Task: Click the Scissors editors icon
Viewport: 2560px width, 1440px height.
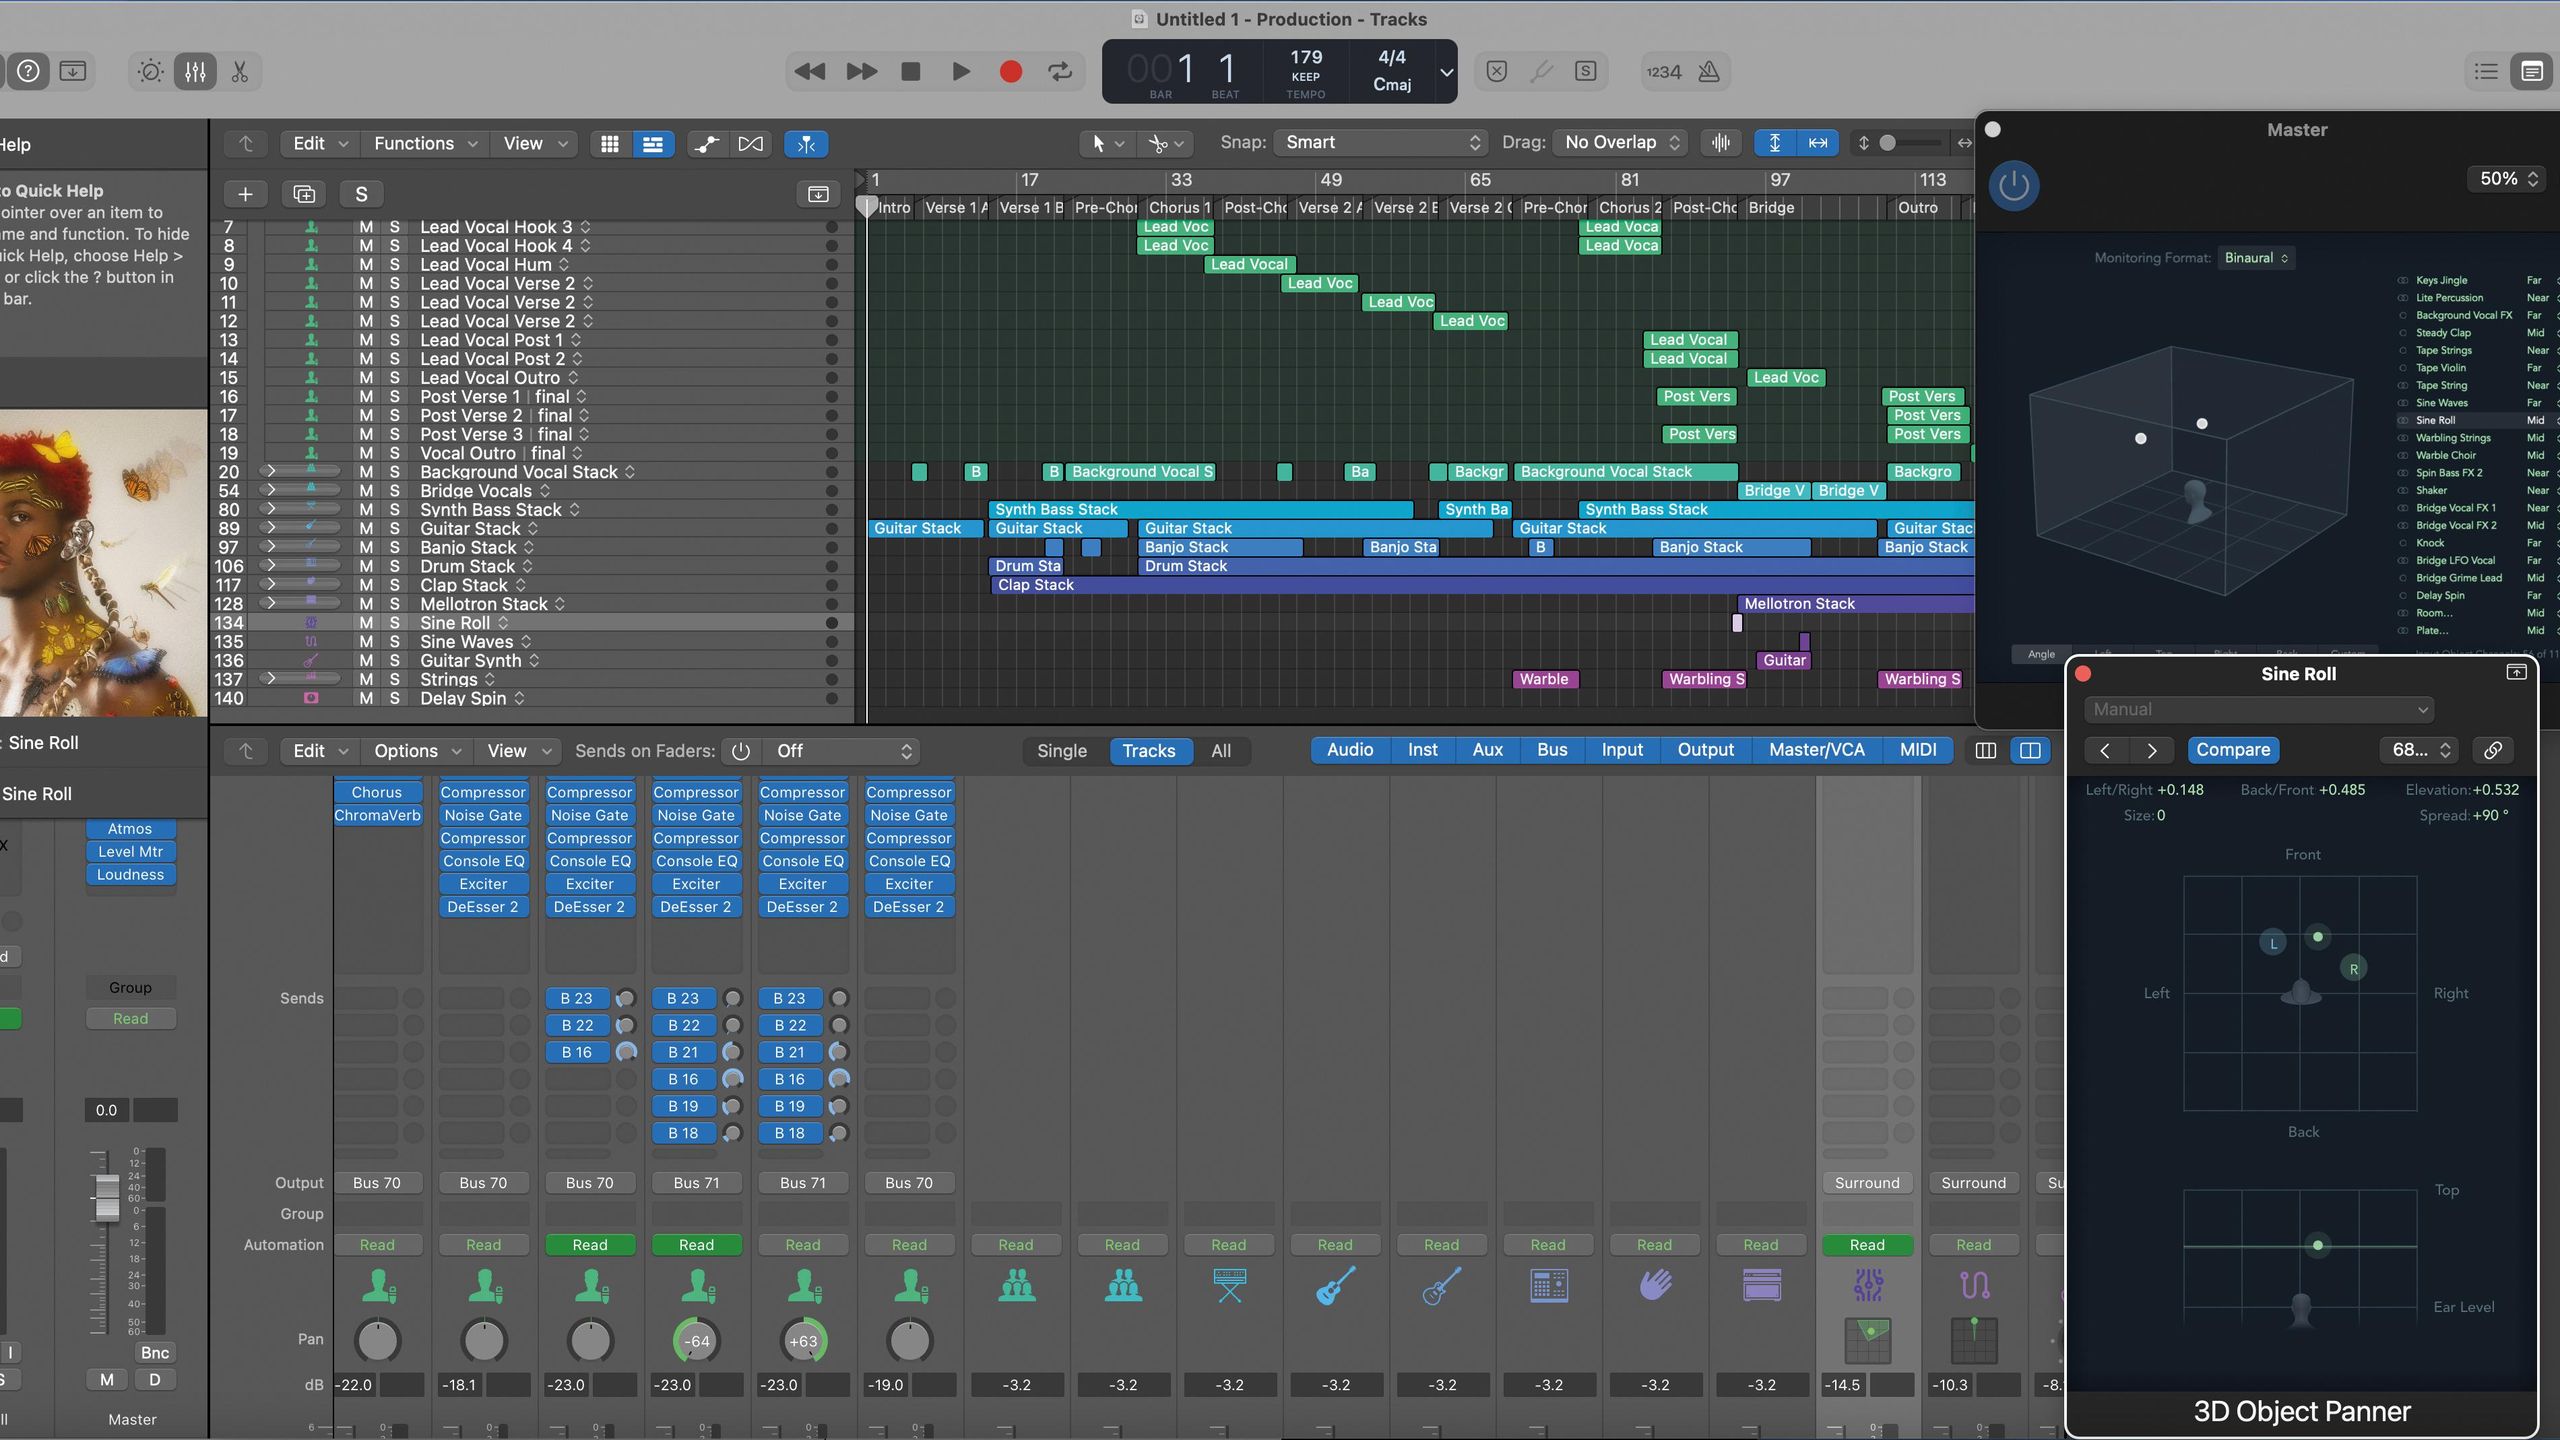Action: pos(240,71)
